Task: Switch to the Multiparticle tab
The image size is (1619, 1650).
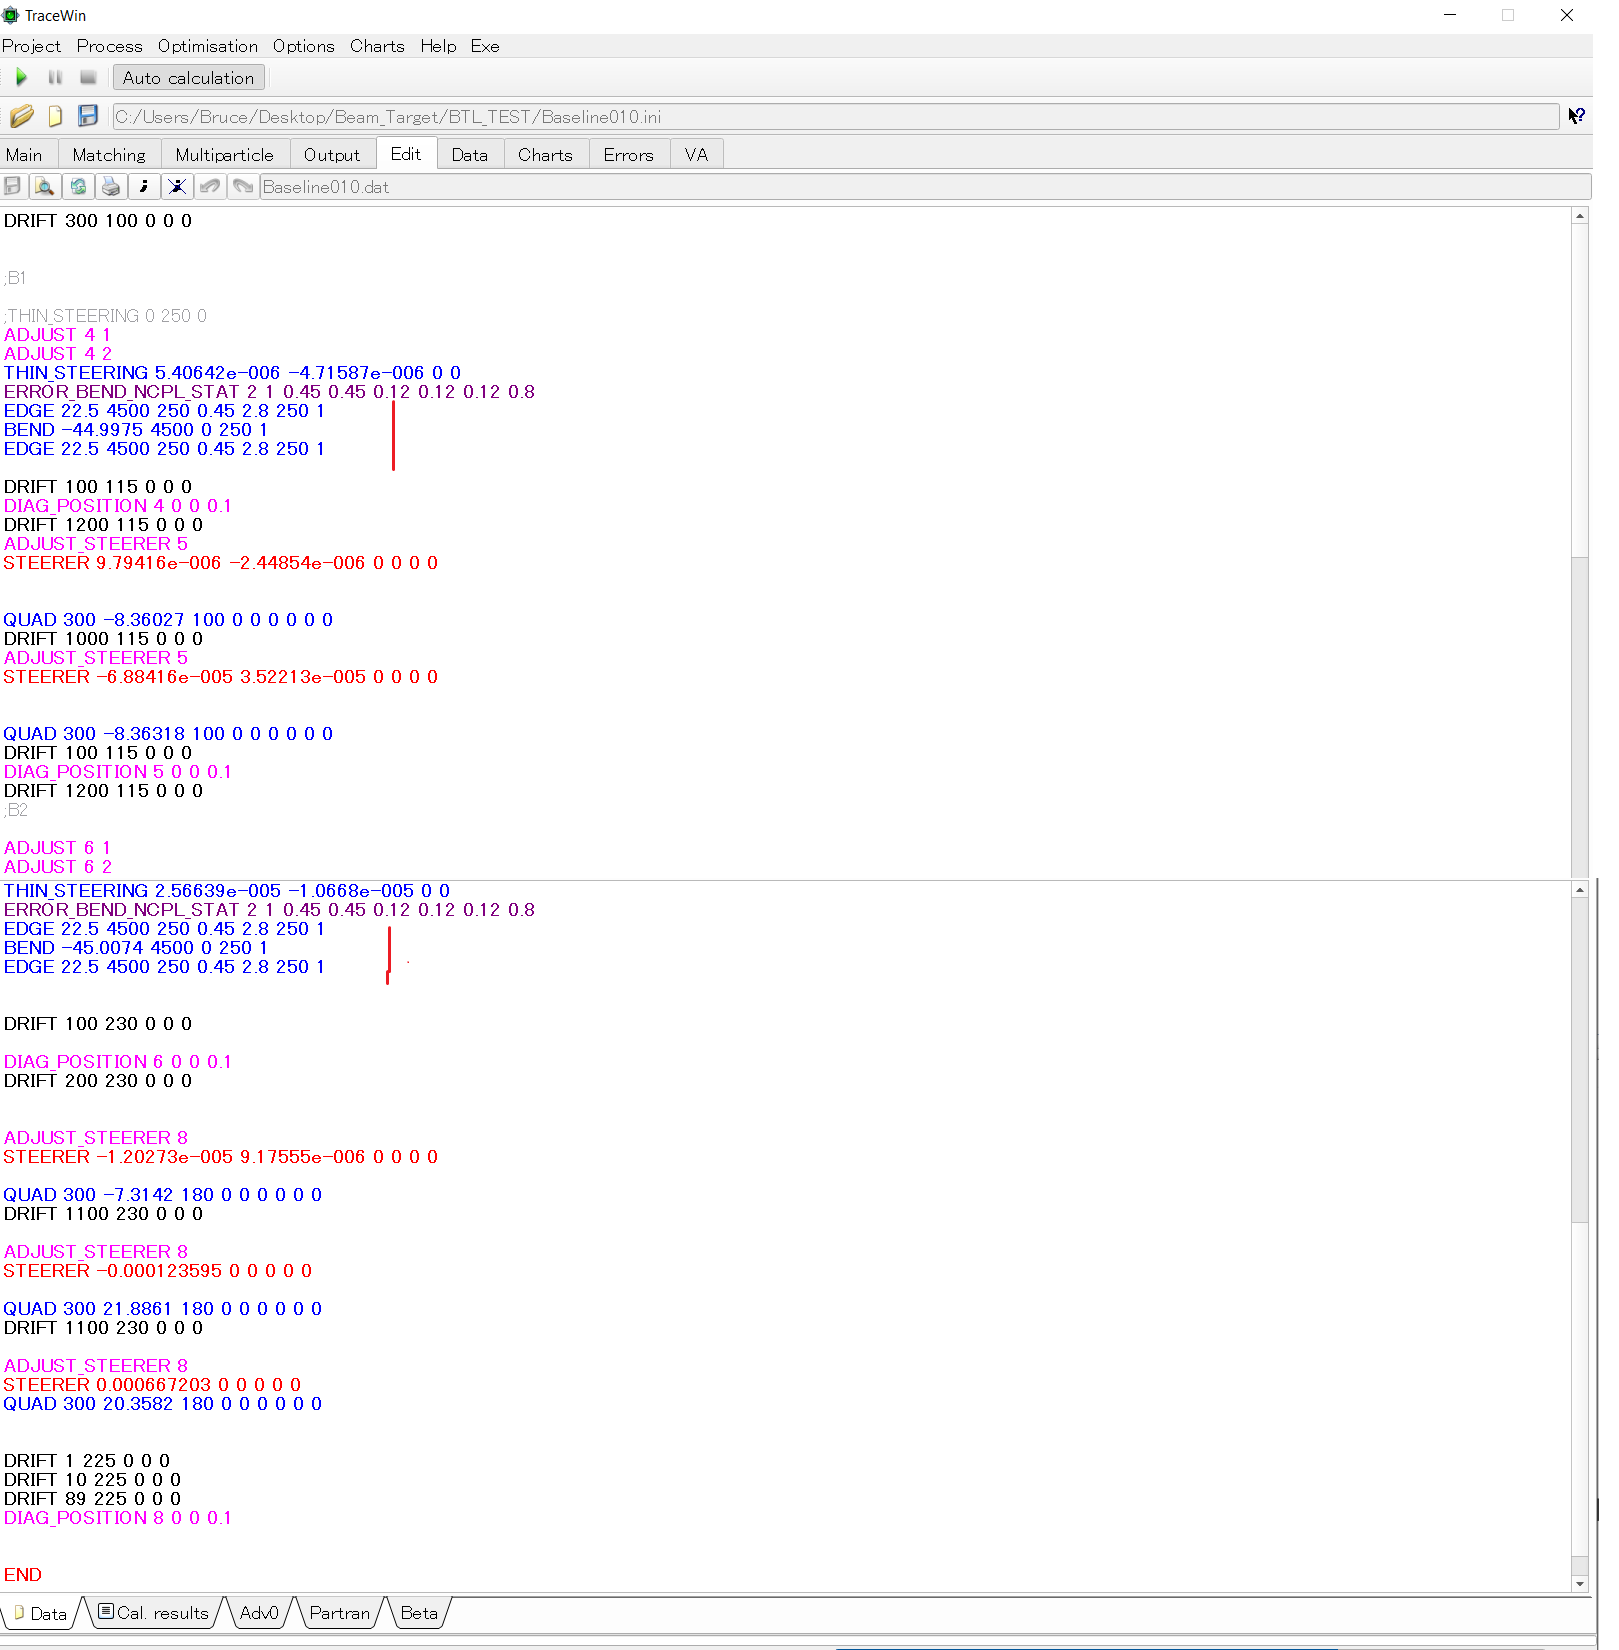Action: click(x=224, y=155)
